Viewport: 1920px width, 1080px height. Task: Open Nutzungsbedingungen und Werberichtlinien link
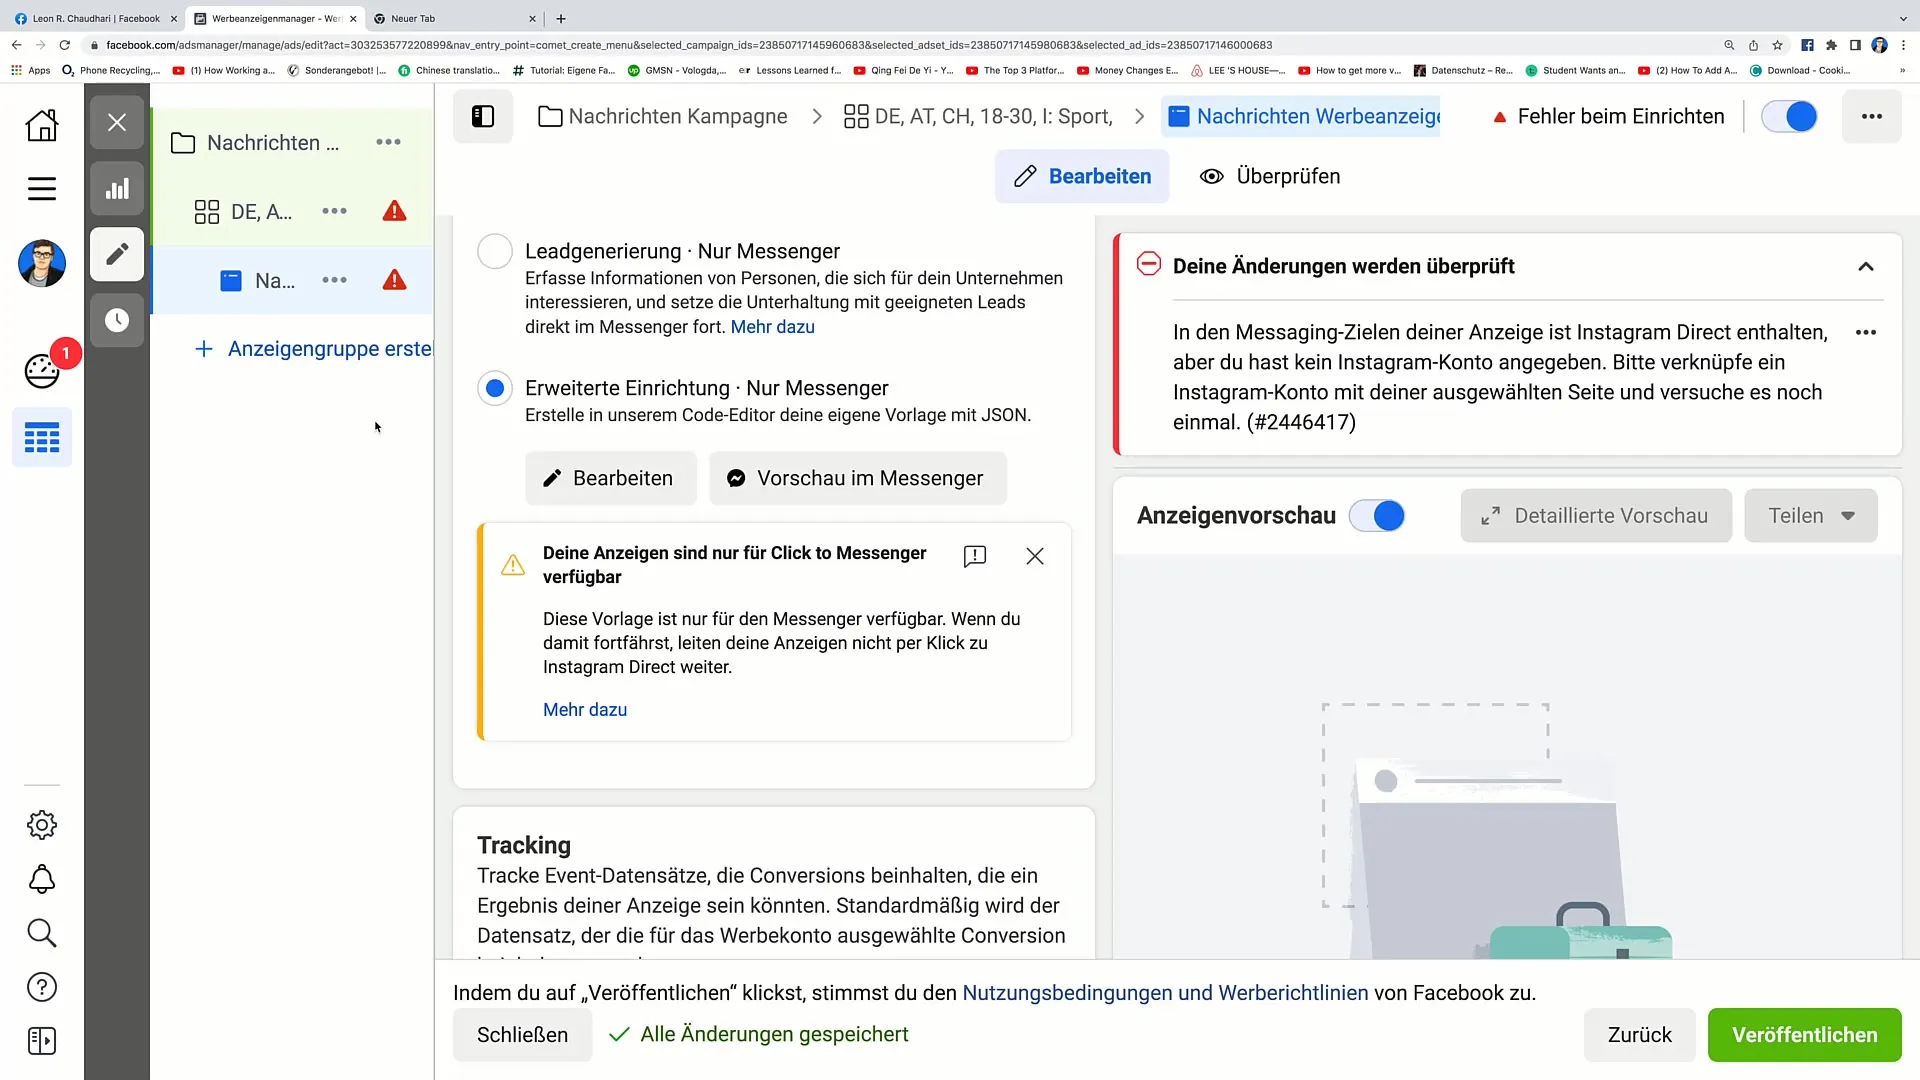tap(1165, 993)
